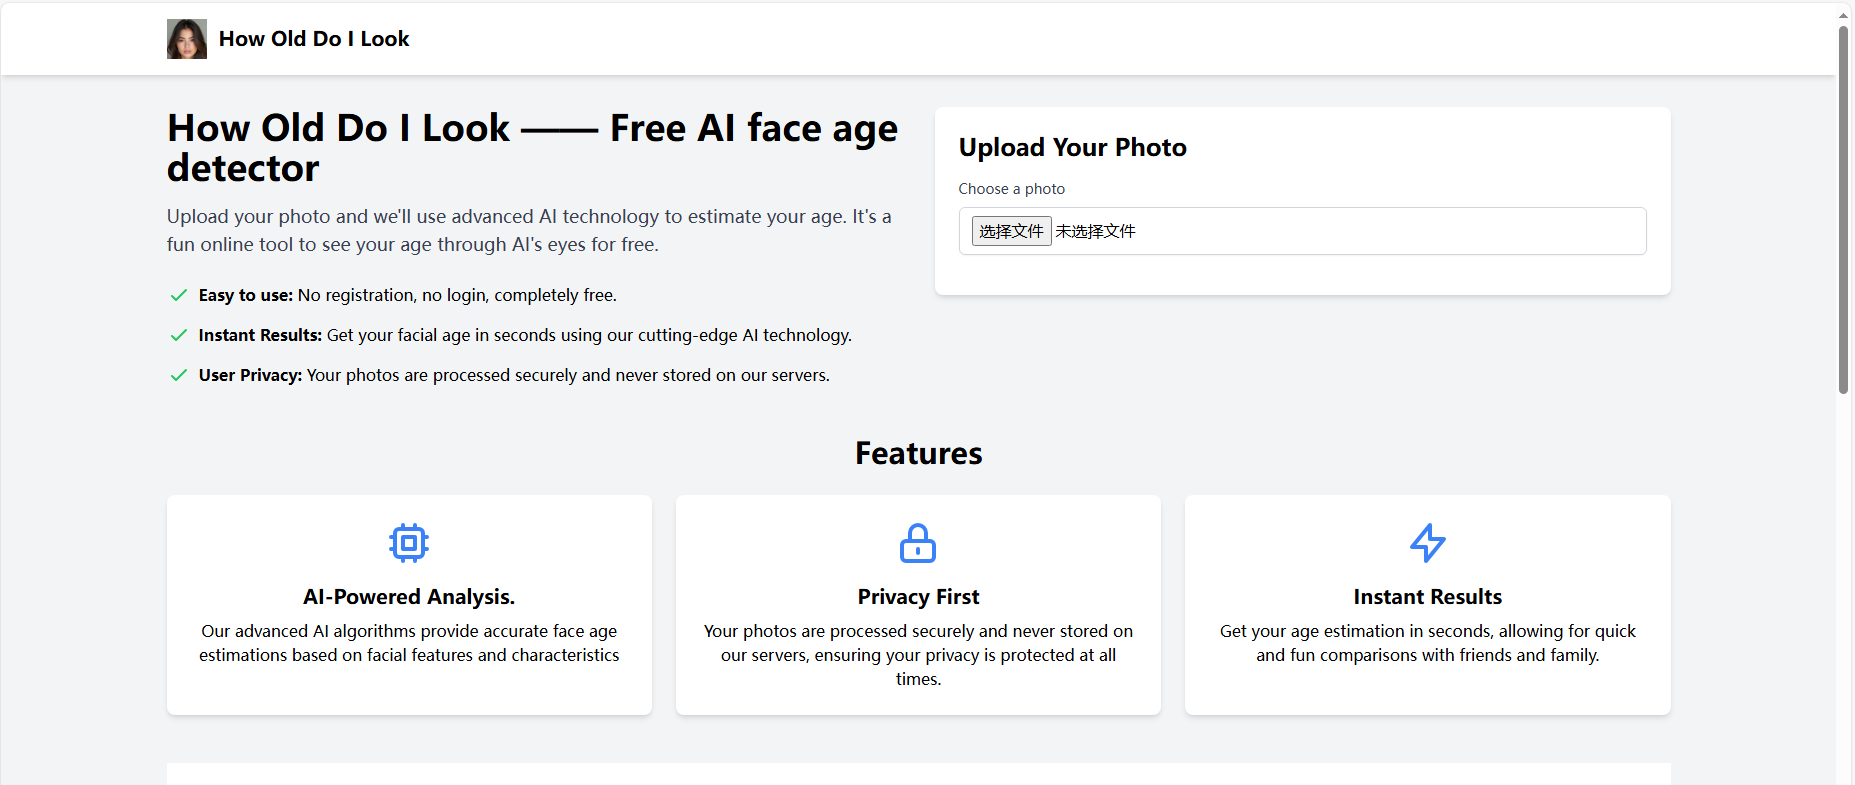1855x785 pixels.
Task: Click the green checkmark beside Instant Results
Action: [x=179, y=335]
